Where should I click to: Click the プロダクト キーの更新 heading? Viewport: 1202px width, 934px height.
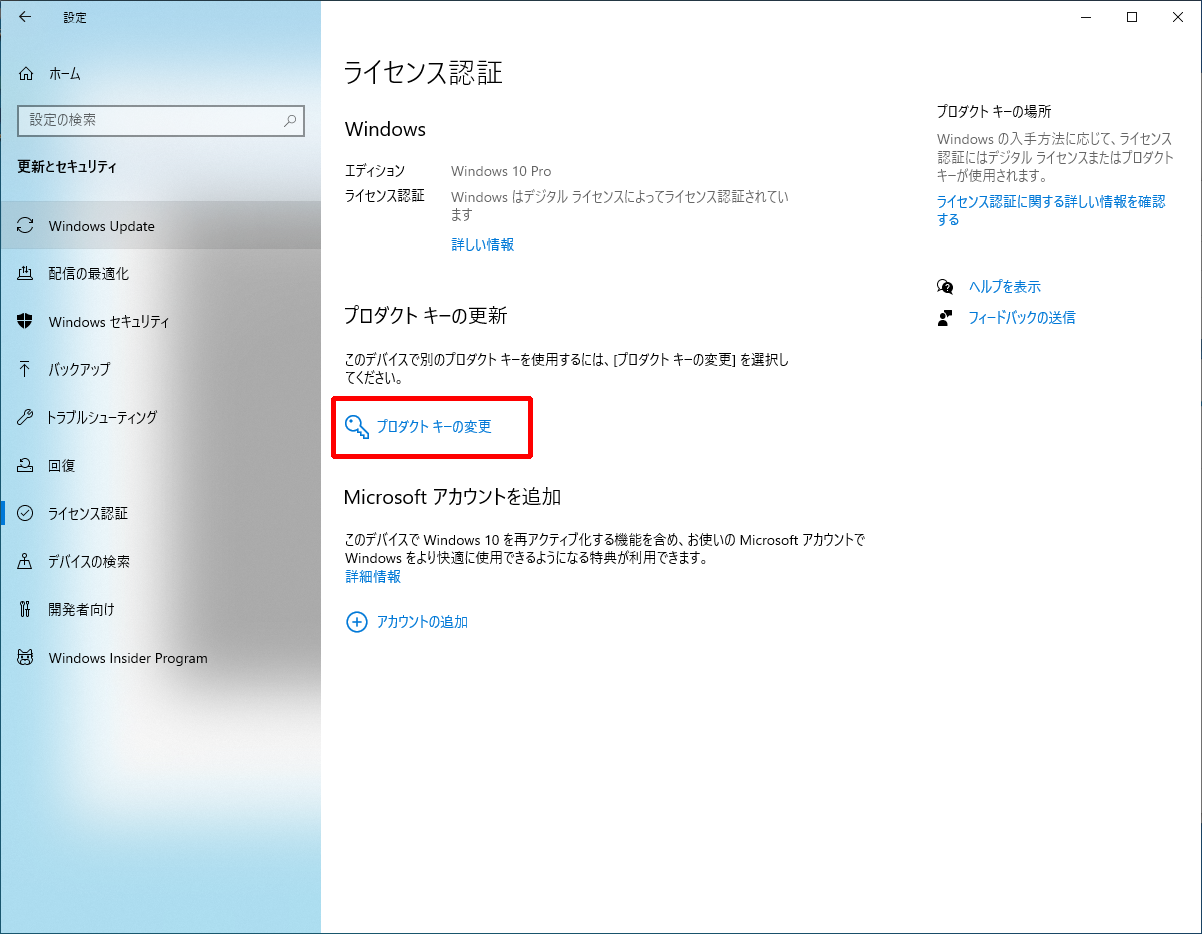click(x=426, y=316)
